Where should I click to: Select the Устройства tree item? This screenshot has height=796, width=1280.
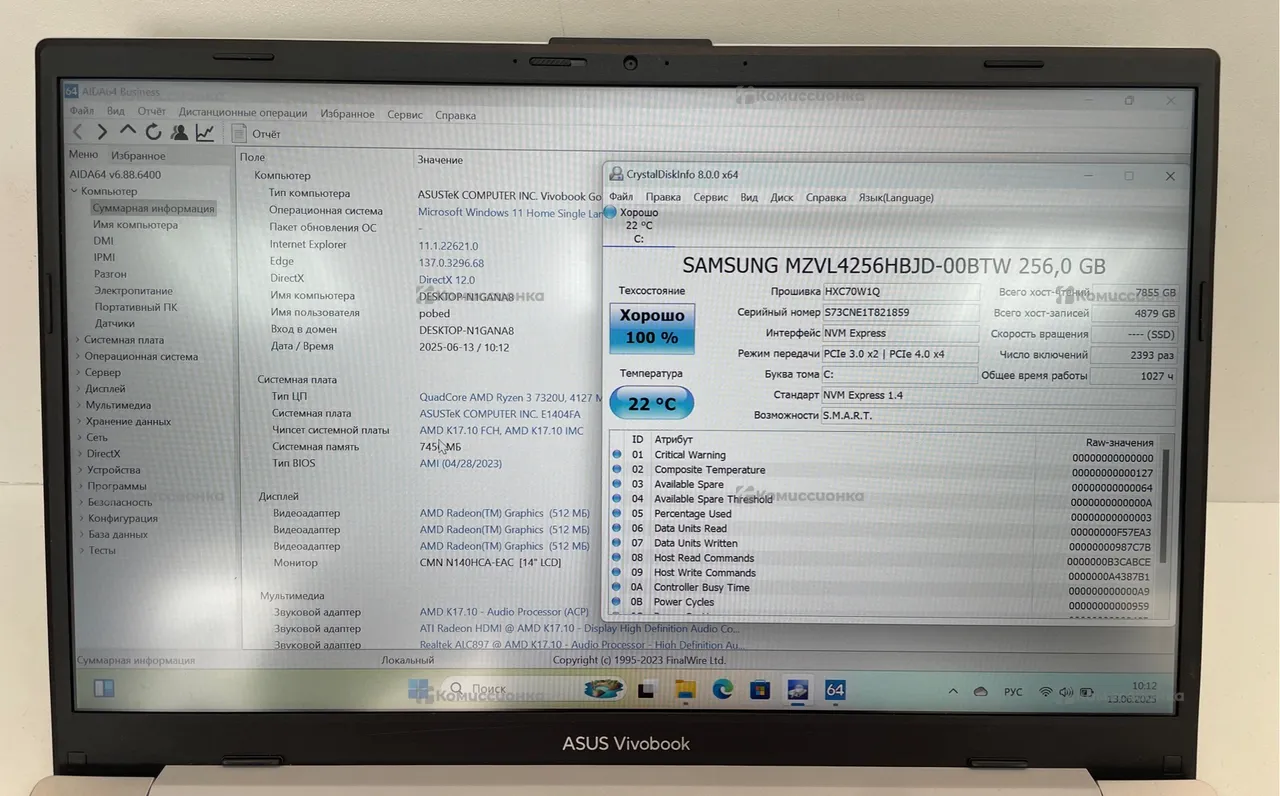tap(114, 470)
